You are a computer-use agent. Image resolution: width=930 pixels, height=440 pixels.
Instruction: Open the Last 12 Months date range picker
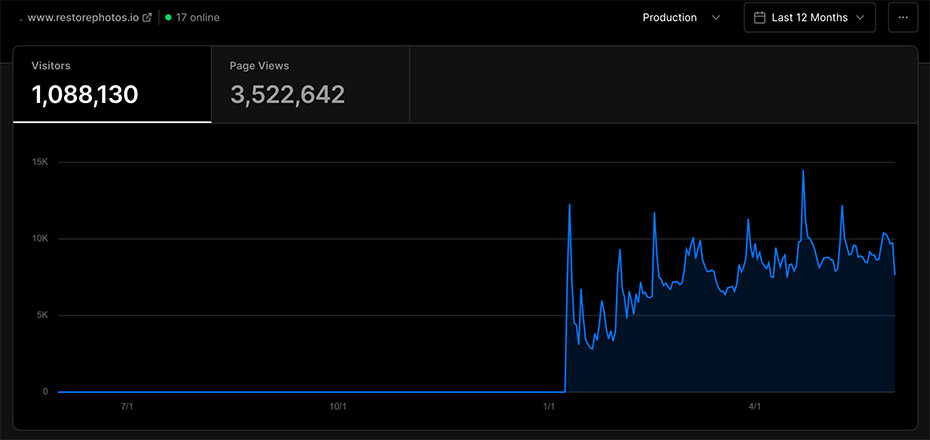click(x=810, y=18)
